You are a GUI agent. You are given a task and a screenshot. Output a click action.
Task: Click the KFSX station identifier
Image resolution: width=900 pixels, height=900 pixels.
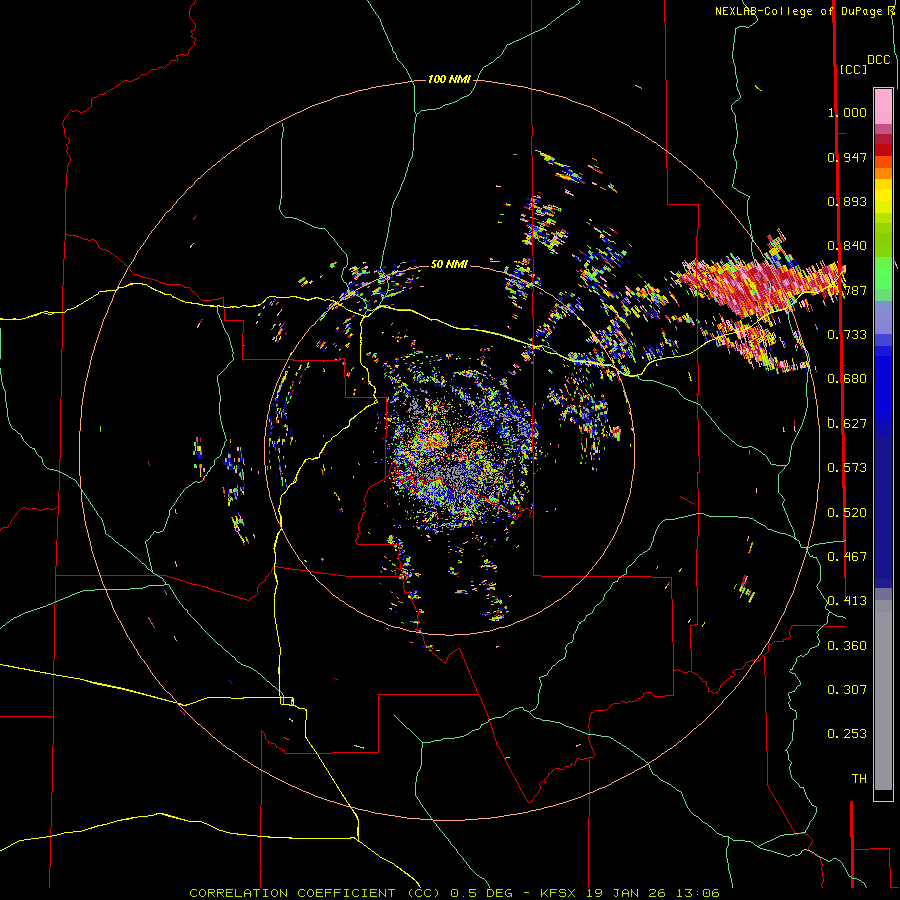[x=560, y=893]
